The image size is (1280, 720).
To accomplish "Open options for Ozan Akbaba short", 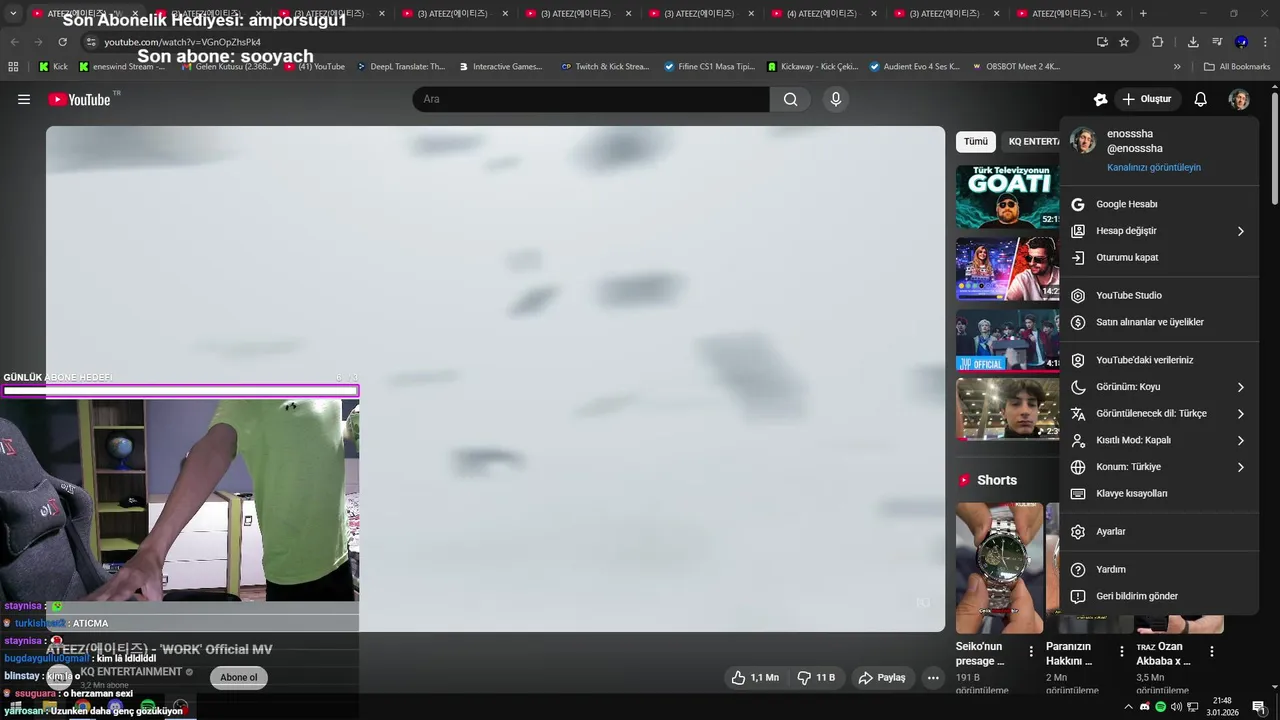I will (x=1211, y=651).
